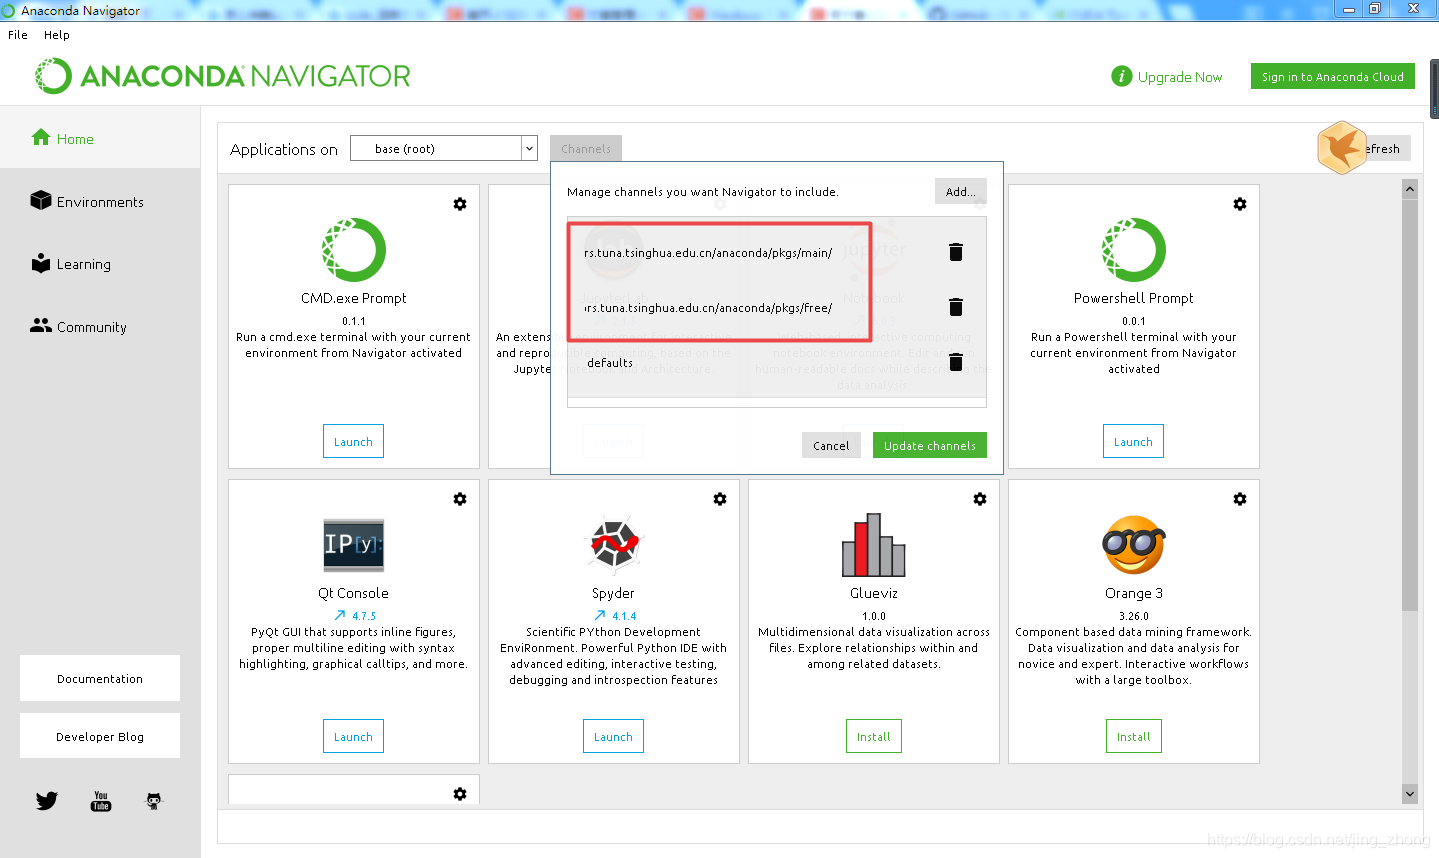Click the Glueviz bar chart icon
This screenshot has height=858, width=1439.
pyautogui.click(x=873, y=545)
